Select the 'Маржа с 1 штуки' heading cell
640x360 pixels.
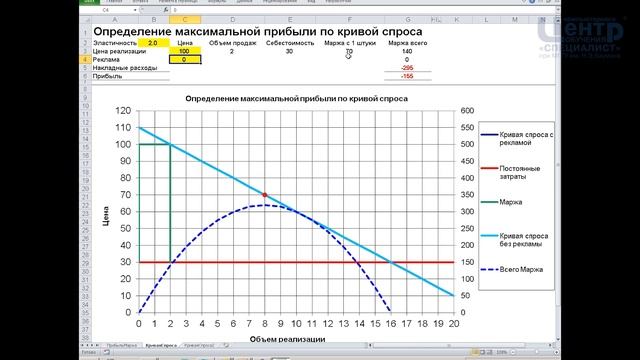click(350, 43)
